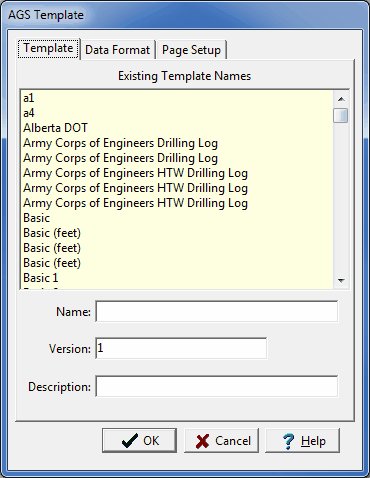Click the scrollbar down arrow in template list

pyautogui.click(x=341, y=280)
